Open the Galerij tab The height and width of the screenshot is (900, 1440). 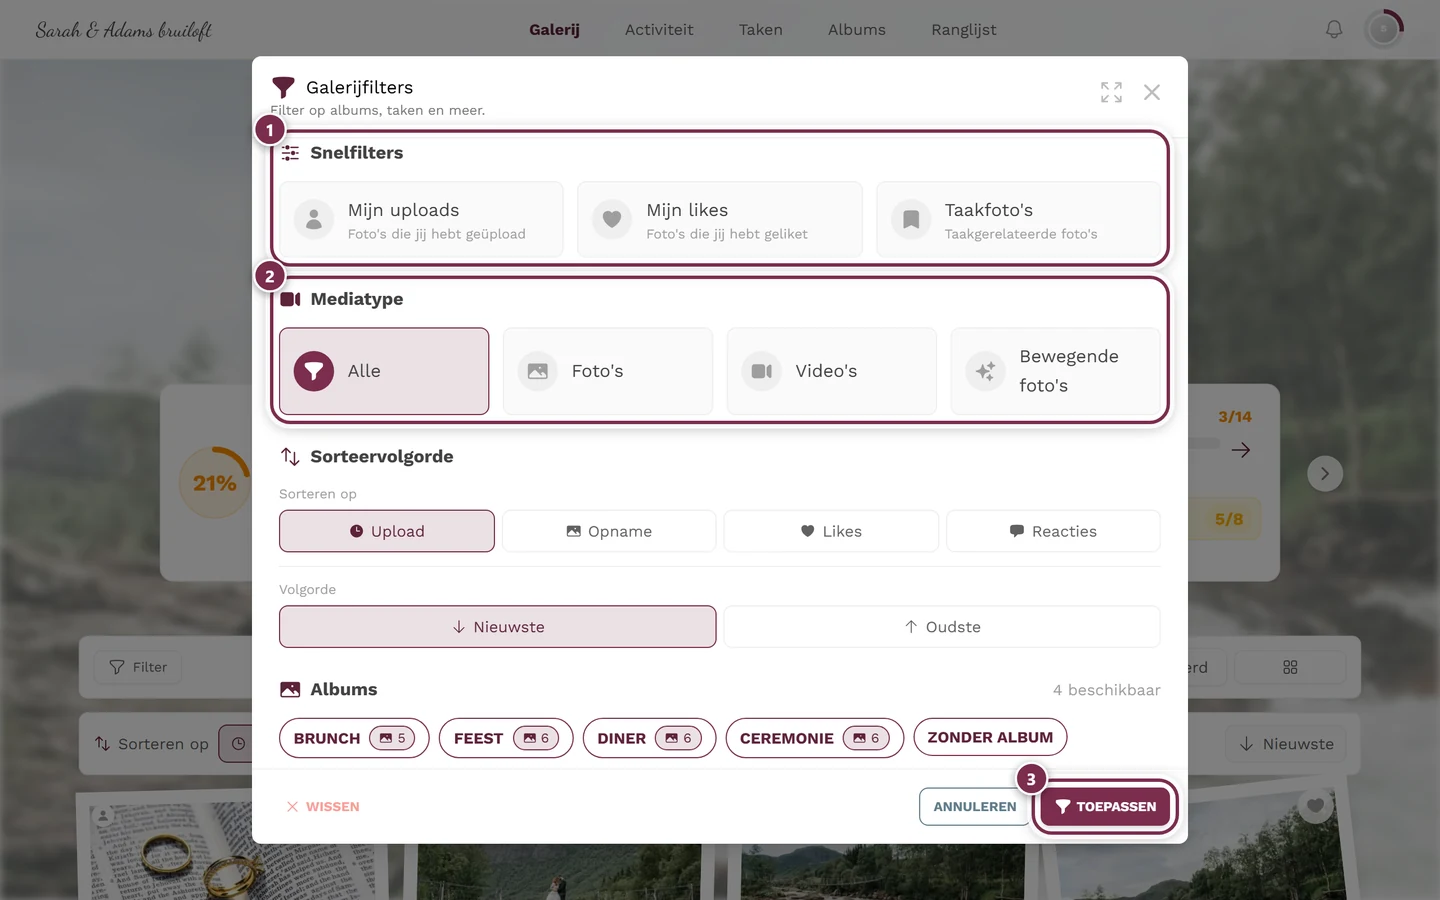554,30
